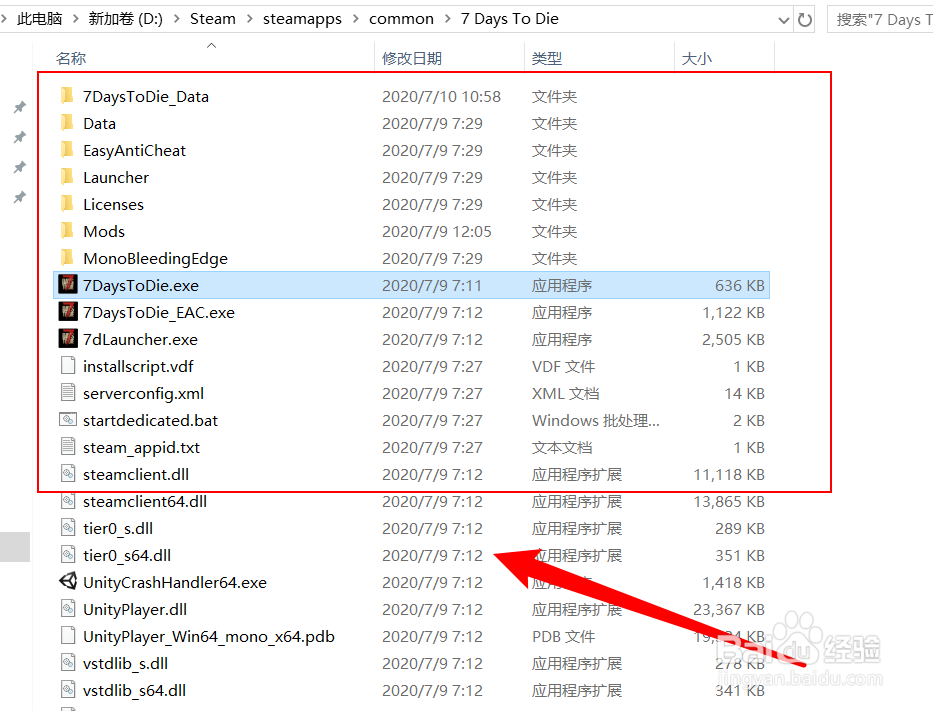The width and height of the screenshot is (933, 711).
Task: Click the Launcher folder icon
Action: pyautogui.click(x=67, y=177)
